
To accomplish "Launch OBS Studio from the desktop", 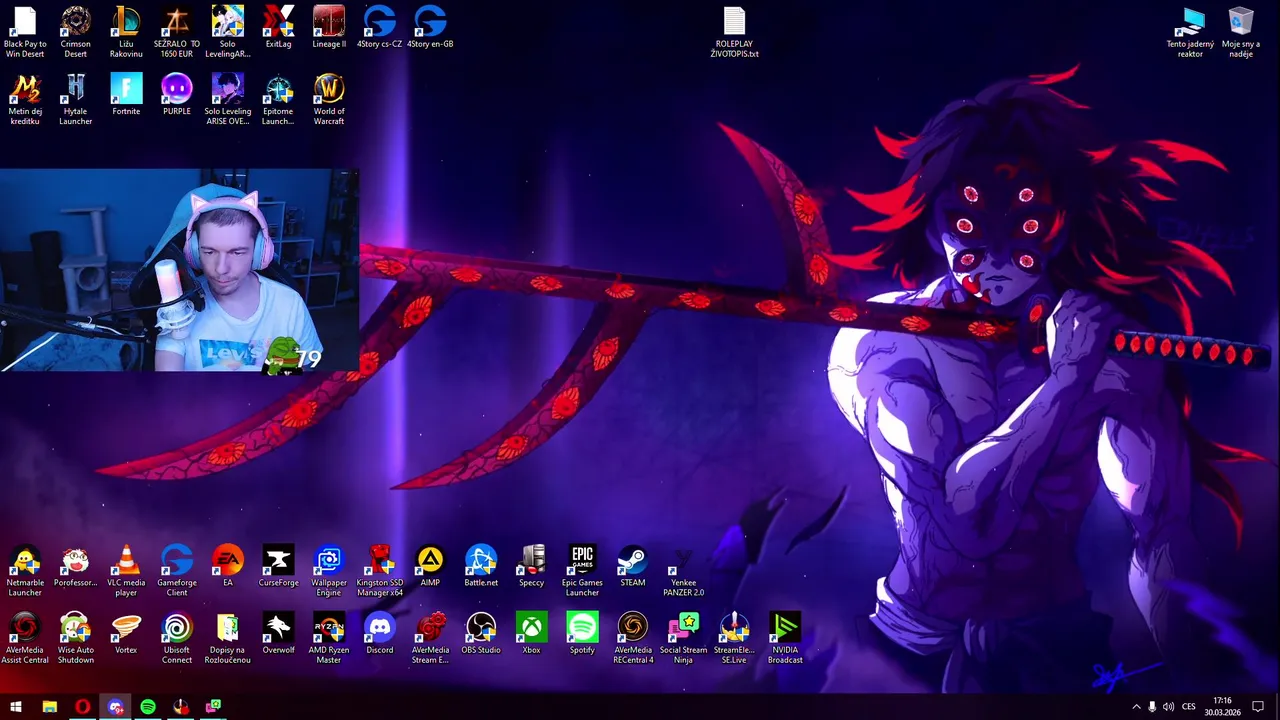I will coord(481,633).
